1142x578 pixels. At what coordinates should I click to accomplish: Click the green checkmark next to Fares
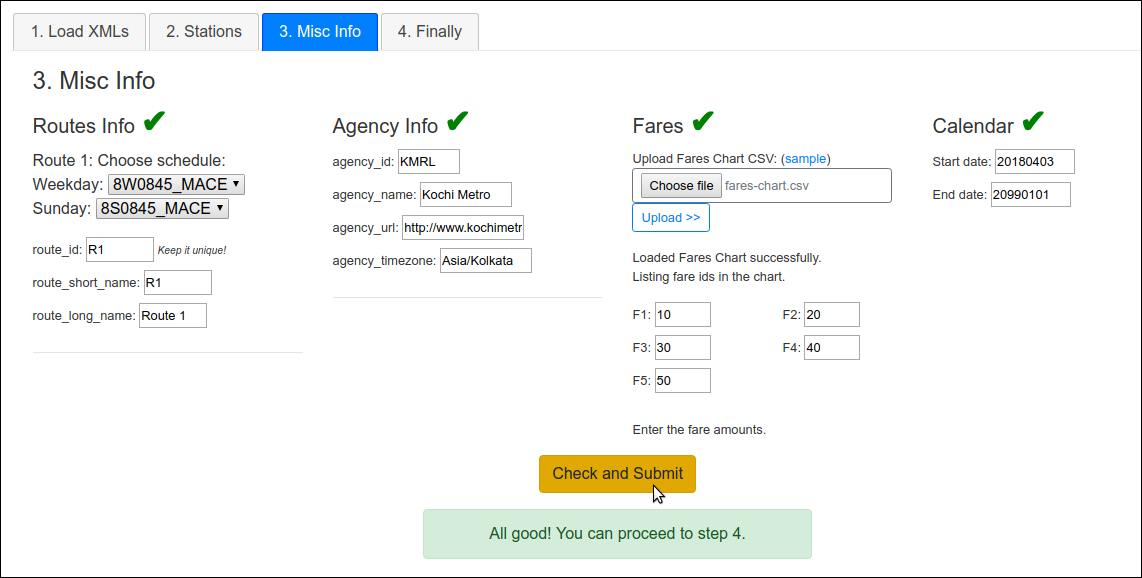click(x=703, y=122)
